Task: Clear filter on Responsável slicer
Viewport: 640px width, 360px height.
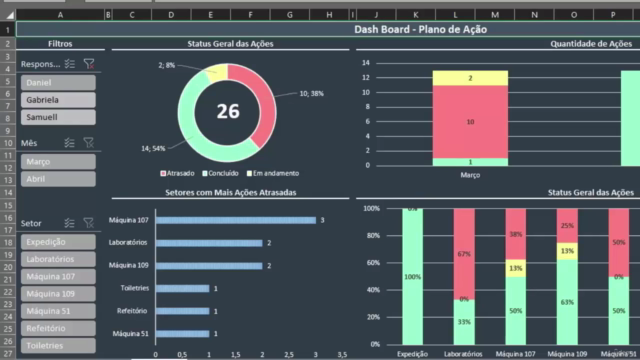Action: pos(89,64)
